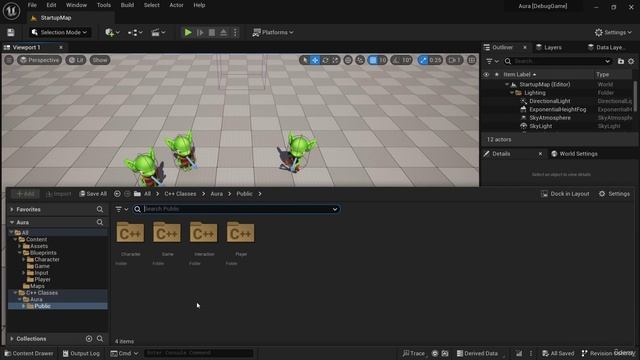The width and height of the screenshot is (640, 360).
Task: Click Dock in Layout
Action: 565,194
